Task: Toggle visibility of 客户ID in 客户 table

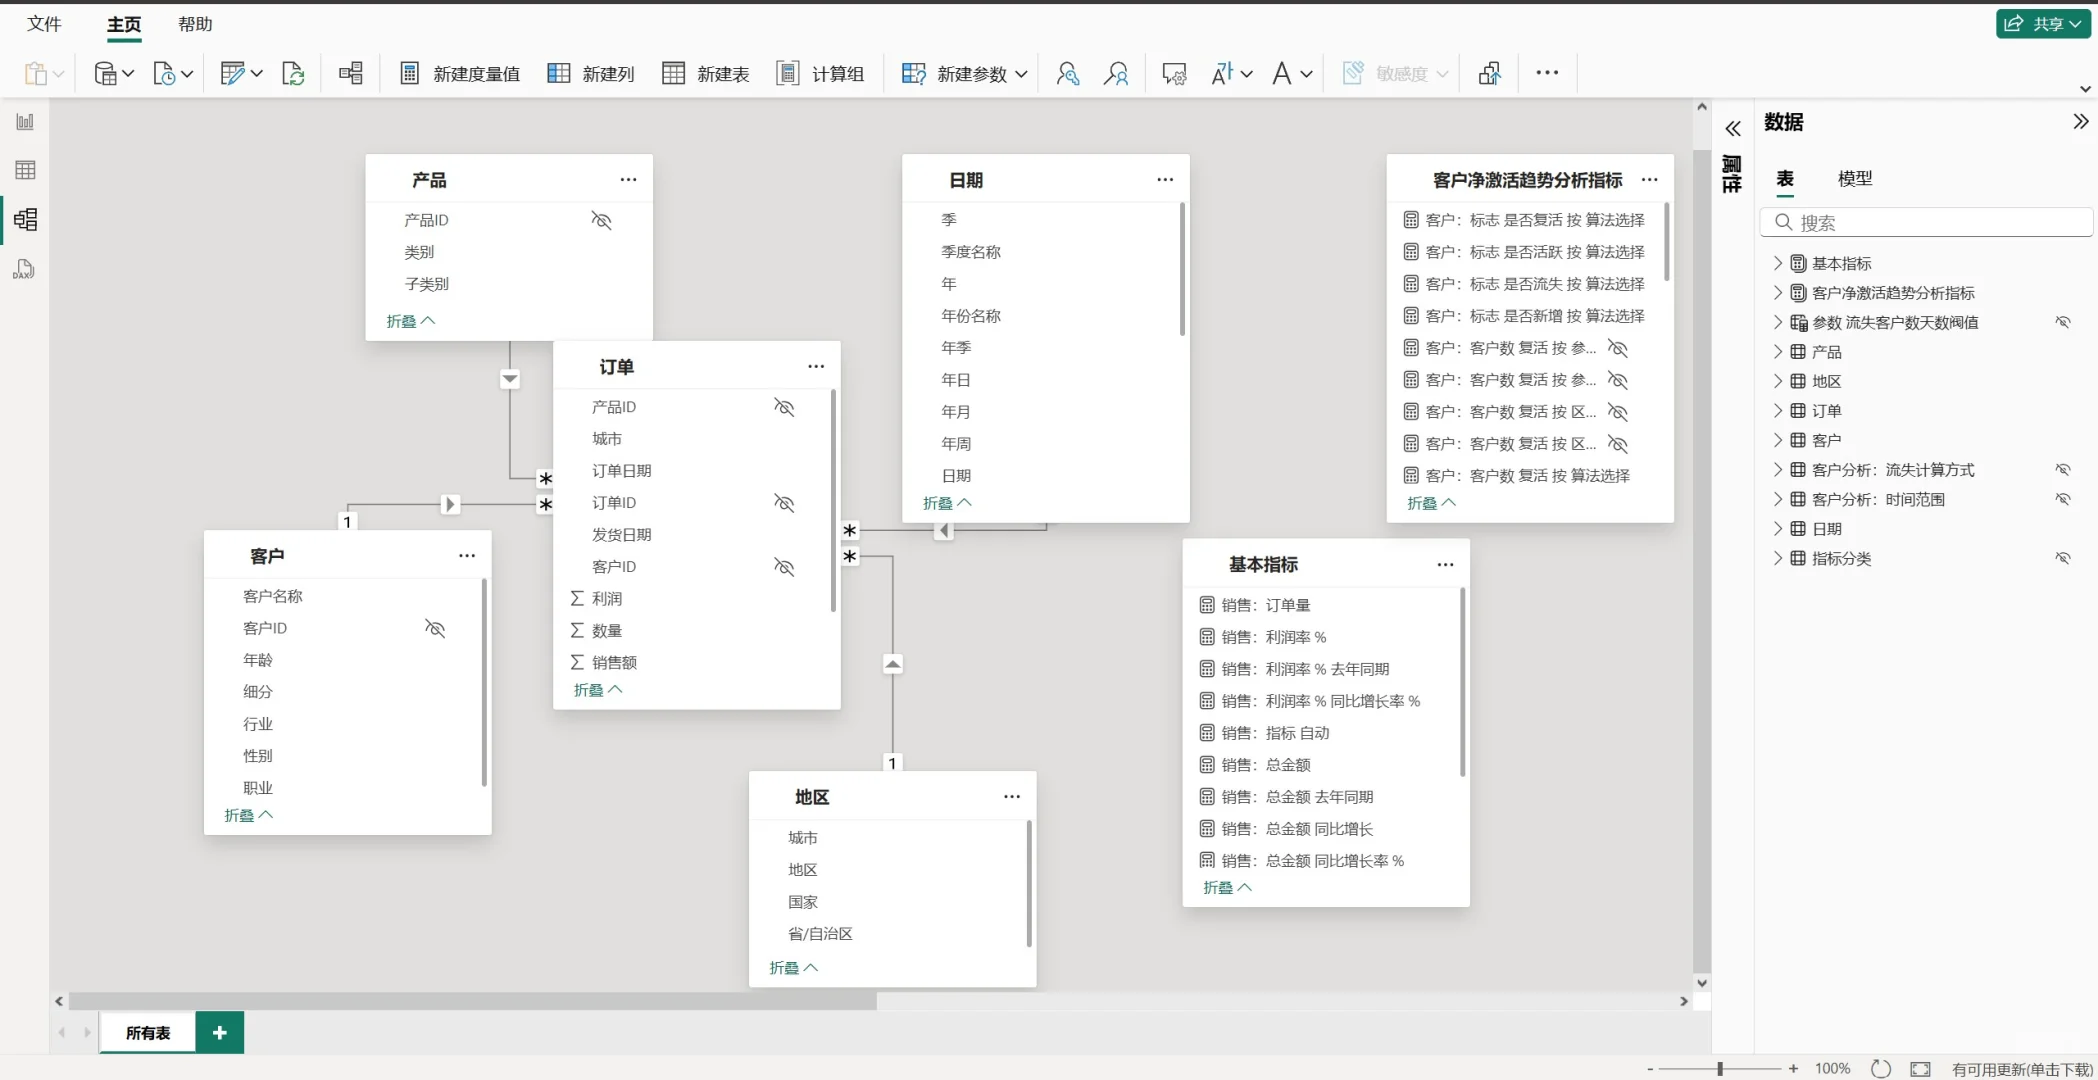Action: click(435, 628)
